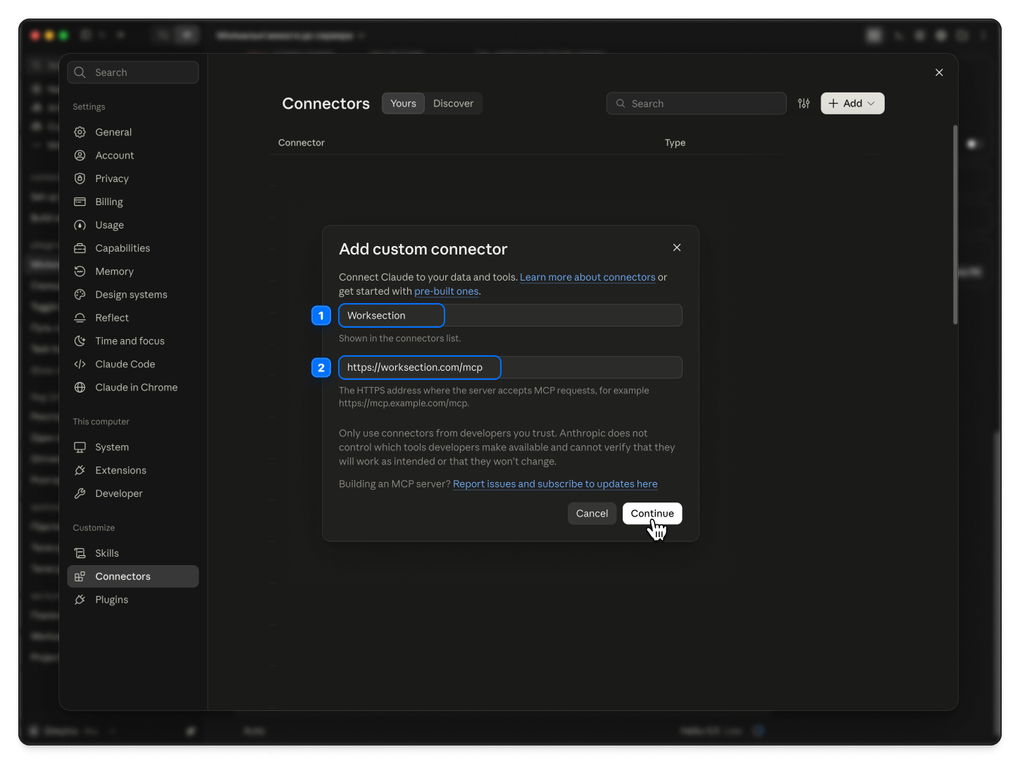The width and height of the screenshot is (1020, 764).
Task: Open General settings gear icon
Action: coord(80,132)
